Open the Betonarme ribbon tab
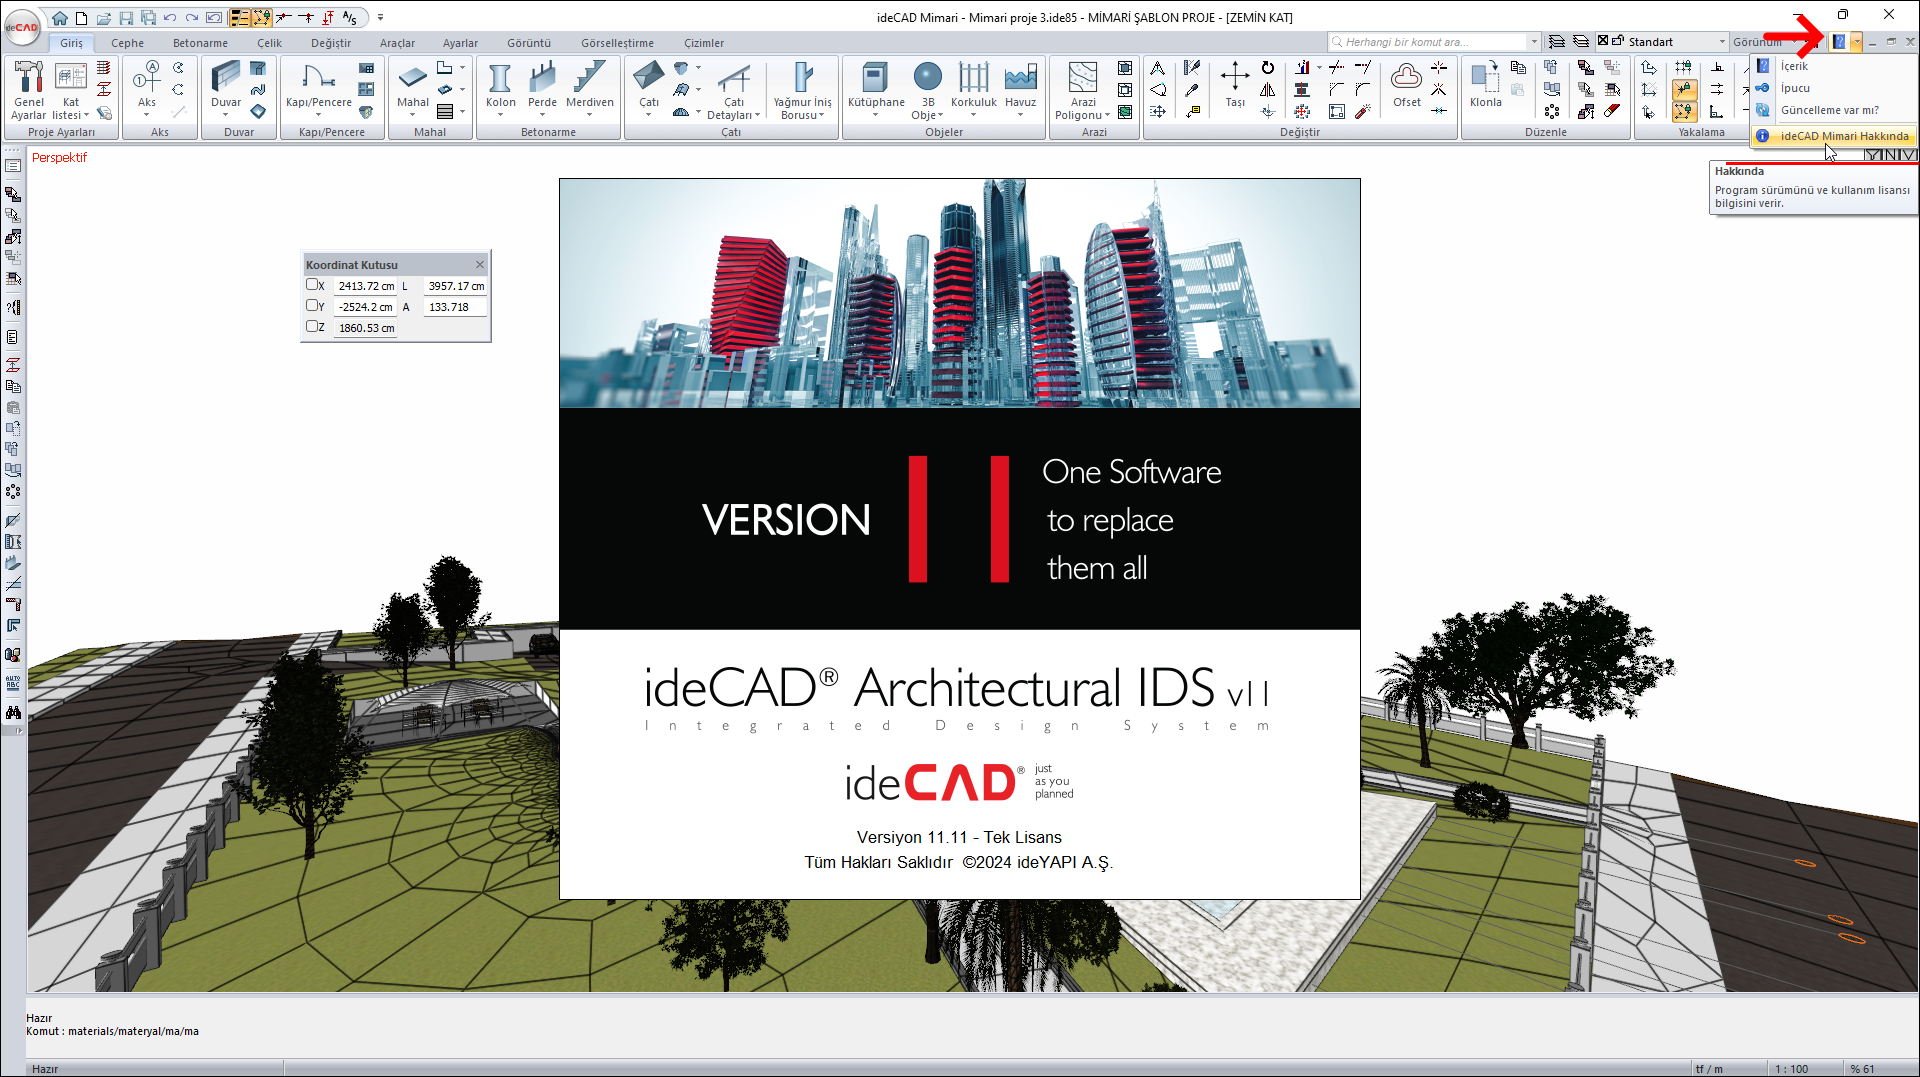This screenshot has height=1077, width=1920. tap(200, 43)
